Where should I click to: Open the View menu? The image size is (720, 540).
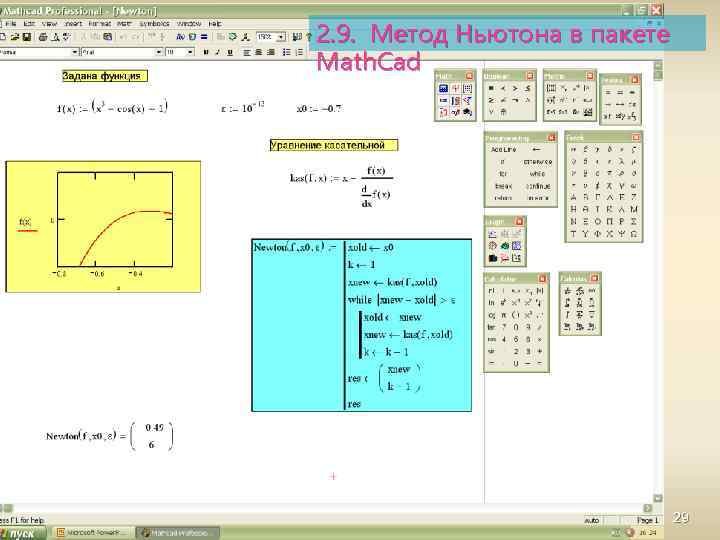(49, 23)
